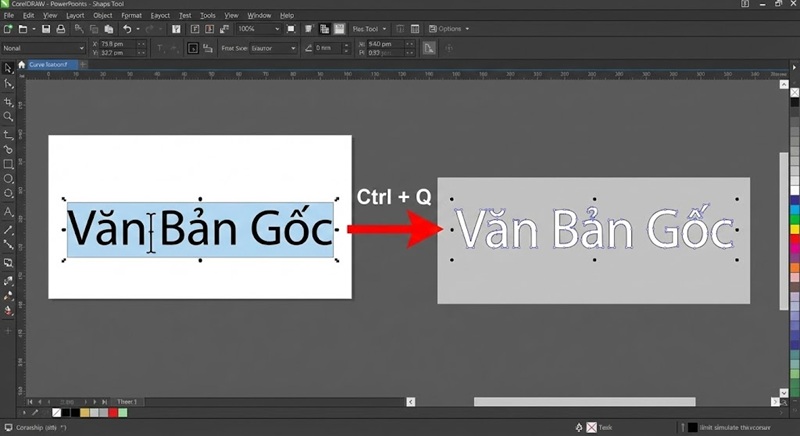Select the Interactive Fill tool
The image size is (800, 436).
tap(8, 311)
